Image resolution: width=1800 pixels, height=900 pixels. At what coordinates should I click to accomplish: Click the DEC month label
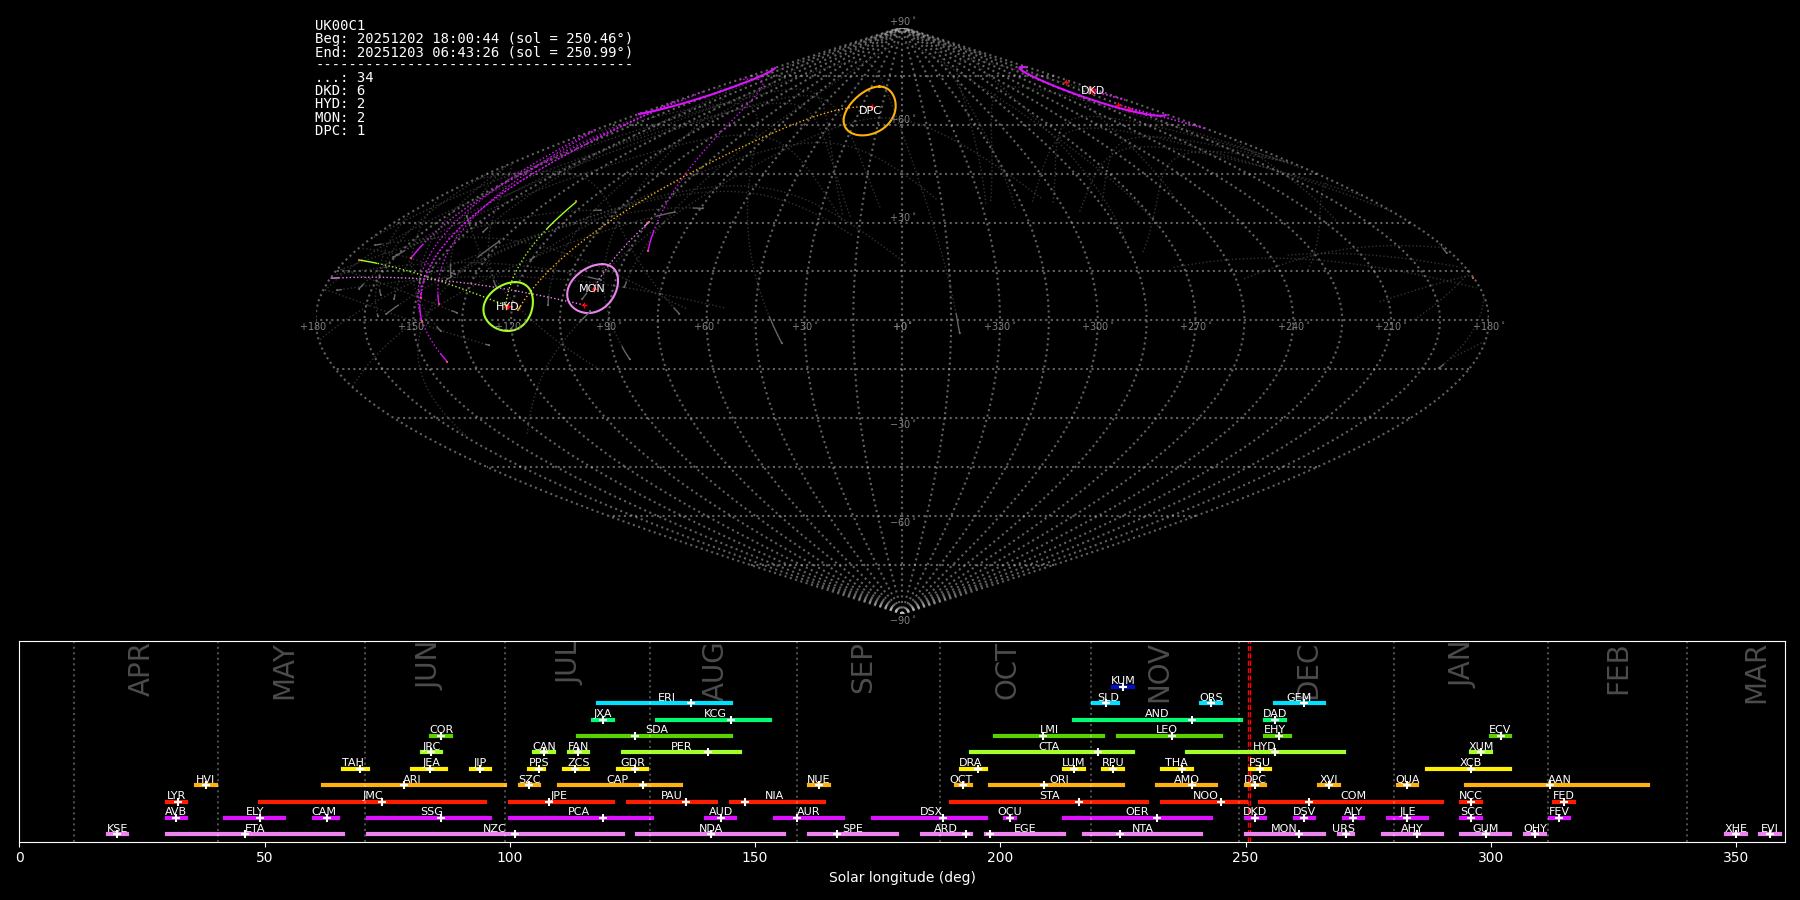coord(1308,672)
